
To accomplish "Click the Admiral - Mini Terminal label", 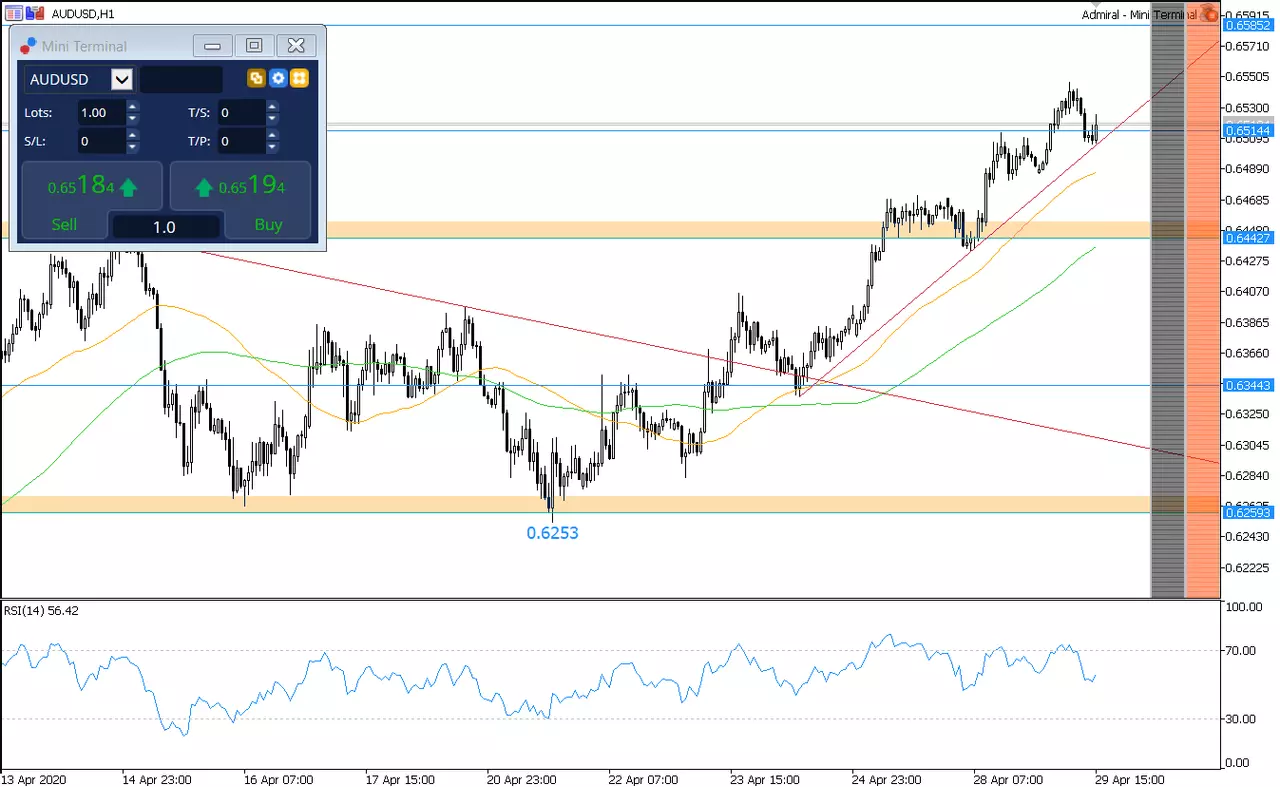I will (x=1139, y=15).
